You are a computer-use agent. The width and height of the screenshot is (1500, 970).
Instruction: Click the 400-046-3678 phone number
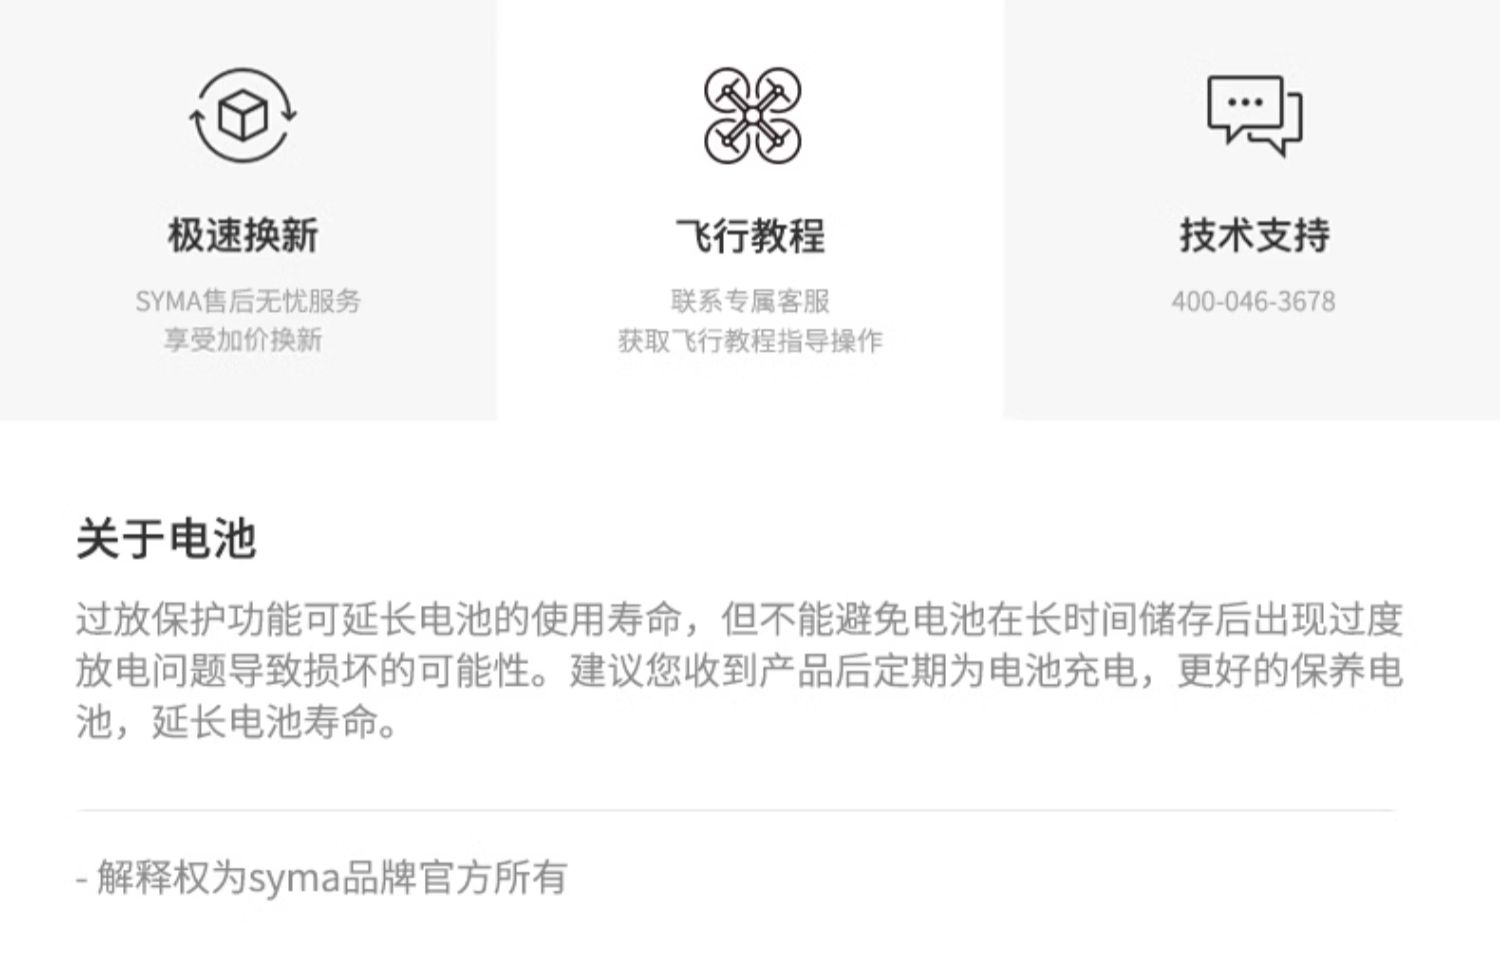pyautogui.click(x=1253, y=301)
